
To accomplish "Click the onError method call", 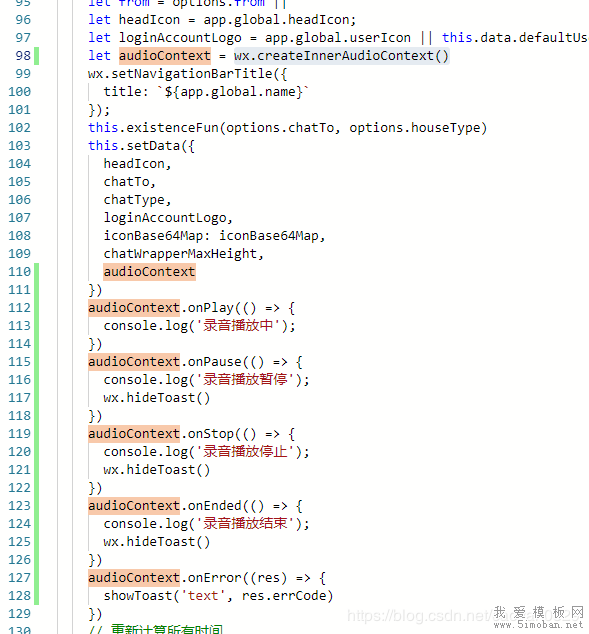I will coord(215,577).
